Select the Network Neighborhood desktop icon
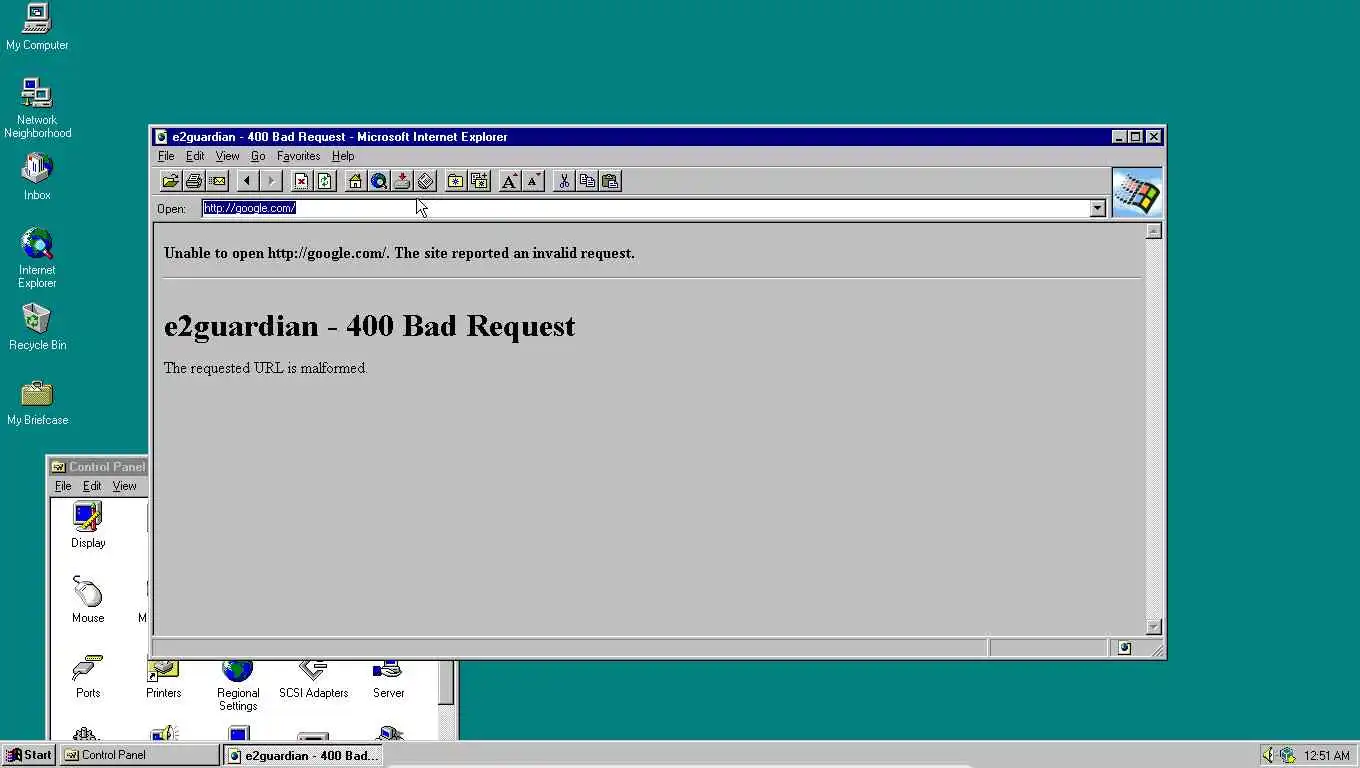Image resolution: width=1360 pixels, height=768 pixels. [x=37, y=108]
